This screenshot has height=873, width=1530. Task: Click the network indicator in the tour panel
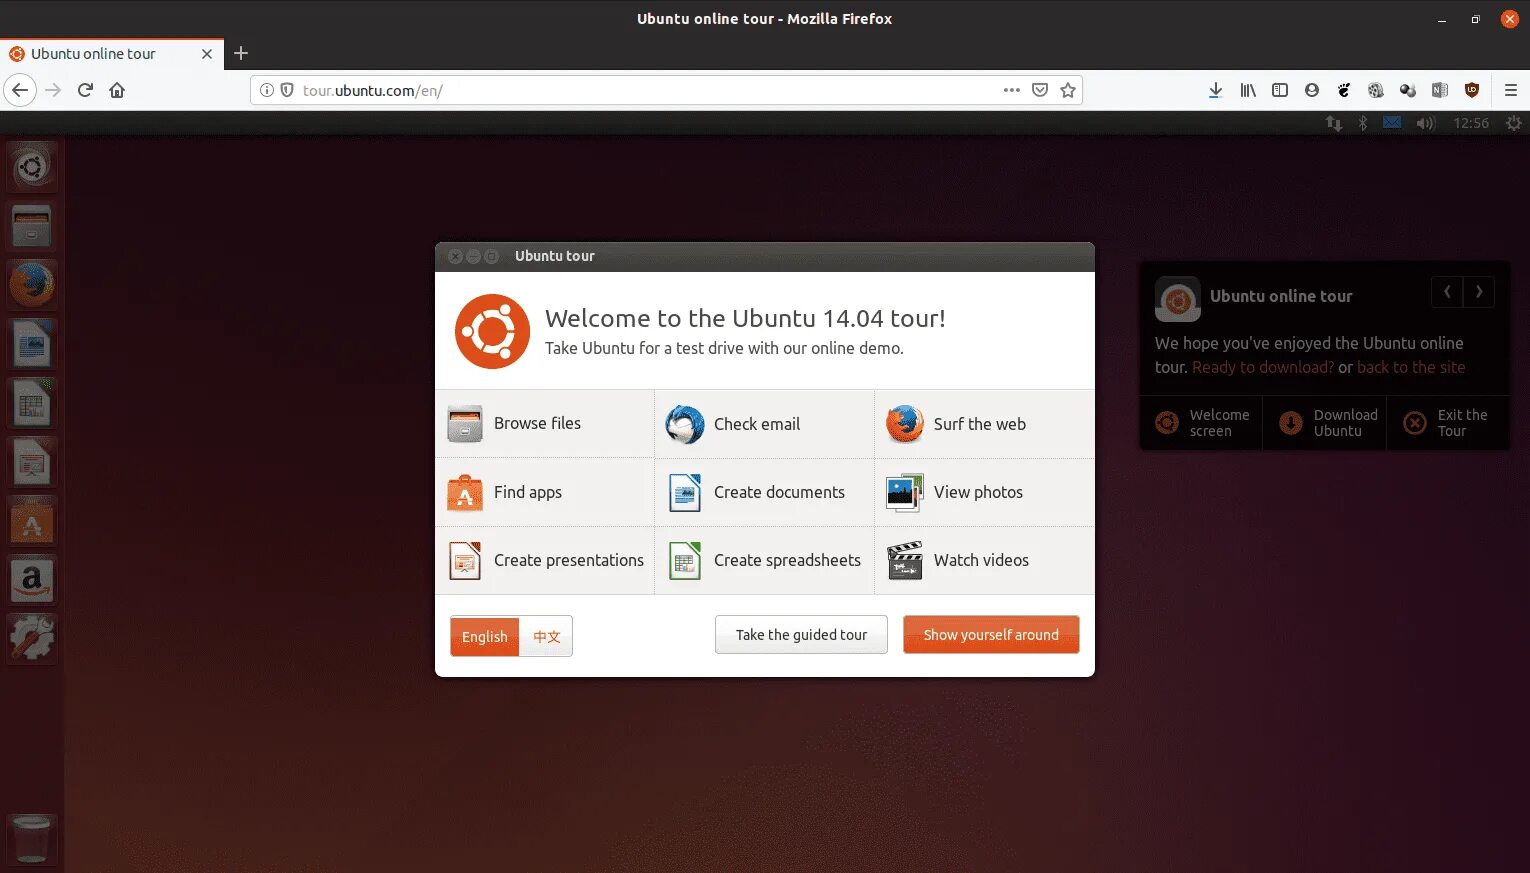click(x=1334, y=123)
